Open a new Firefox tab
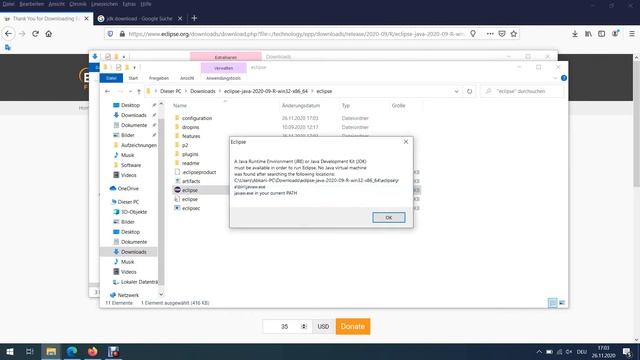This screenshot has width=640, height=360. click(x=194, y=18)
